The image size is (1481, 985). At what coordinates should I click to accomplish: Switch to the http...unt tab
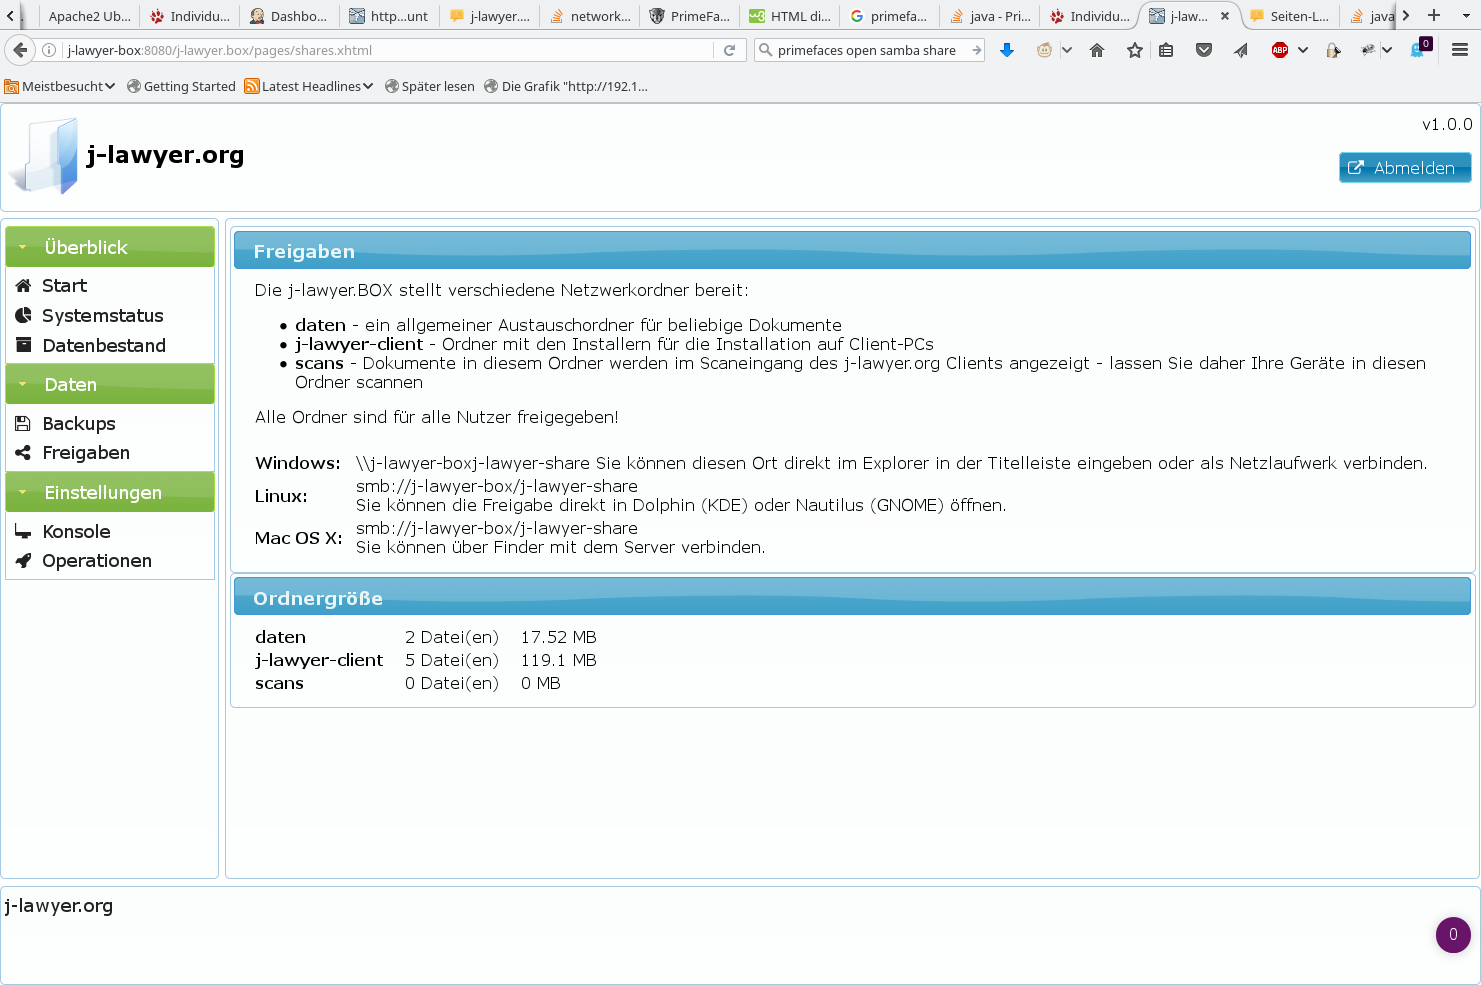[x=389, y=16]
